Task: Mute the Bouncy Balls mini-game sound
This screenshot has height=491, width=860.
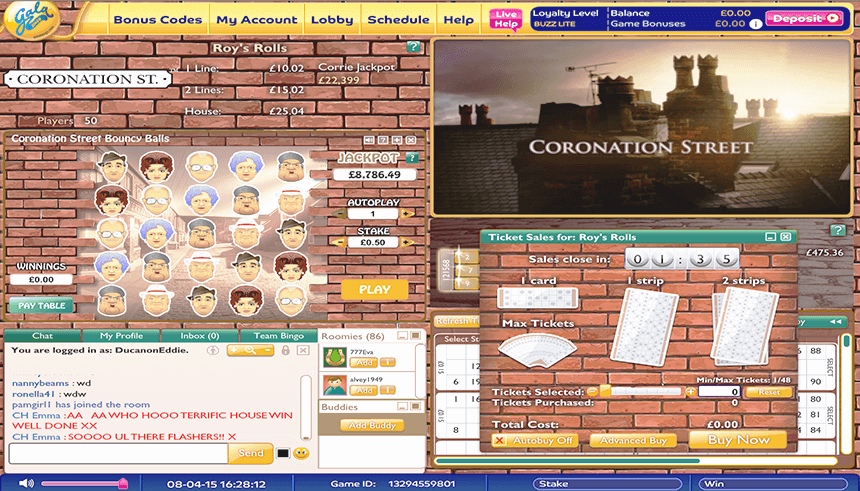Action: click(370, 140)
